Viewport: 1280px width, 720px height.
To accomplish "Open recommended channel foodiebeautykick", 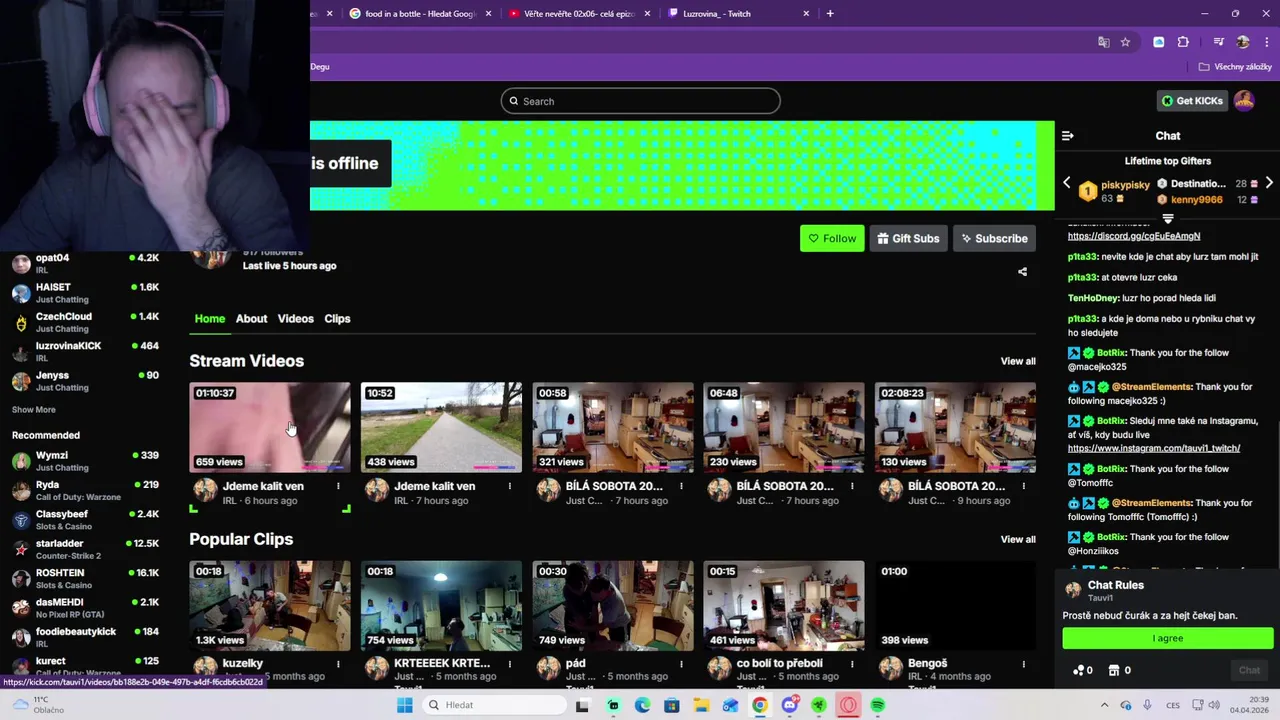I will tap(85, 637).
